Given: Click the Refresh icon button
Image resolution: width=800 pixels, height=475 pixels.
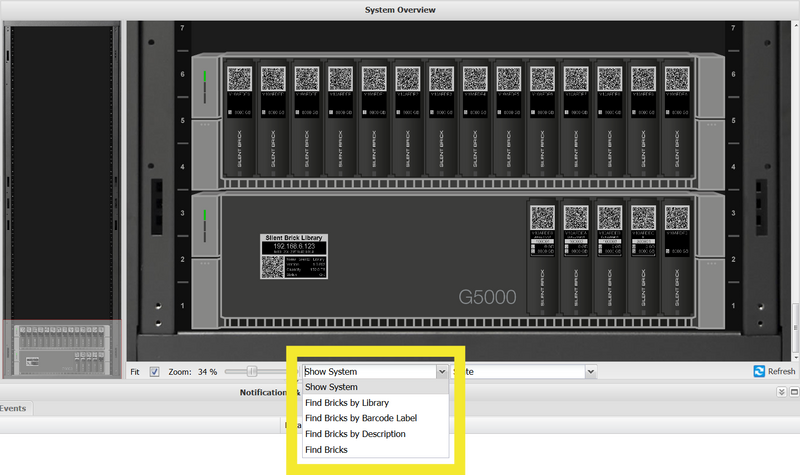Looking at the screenshot, I should click(760, 371).
